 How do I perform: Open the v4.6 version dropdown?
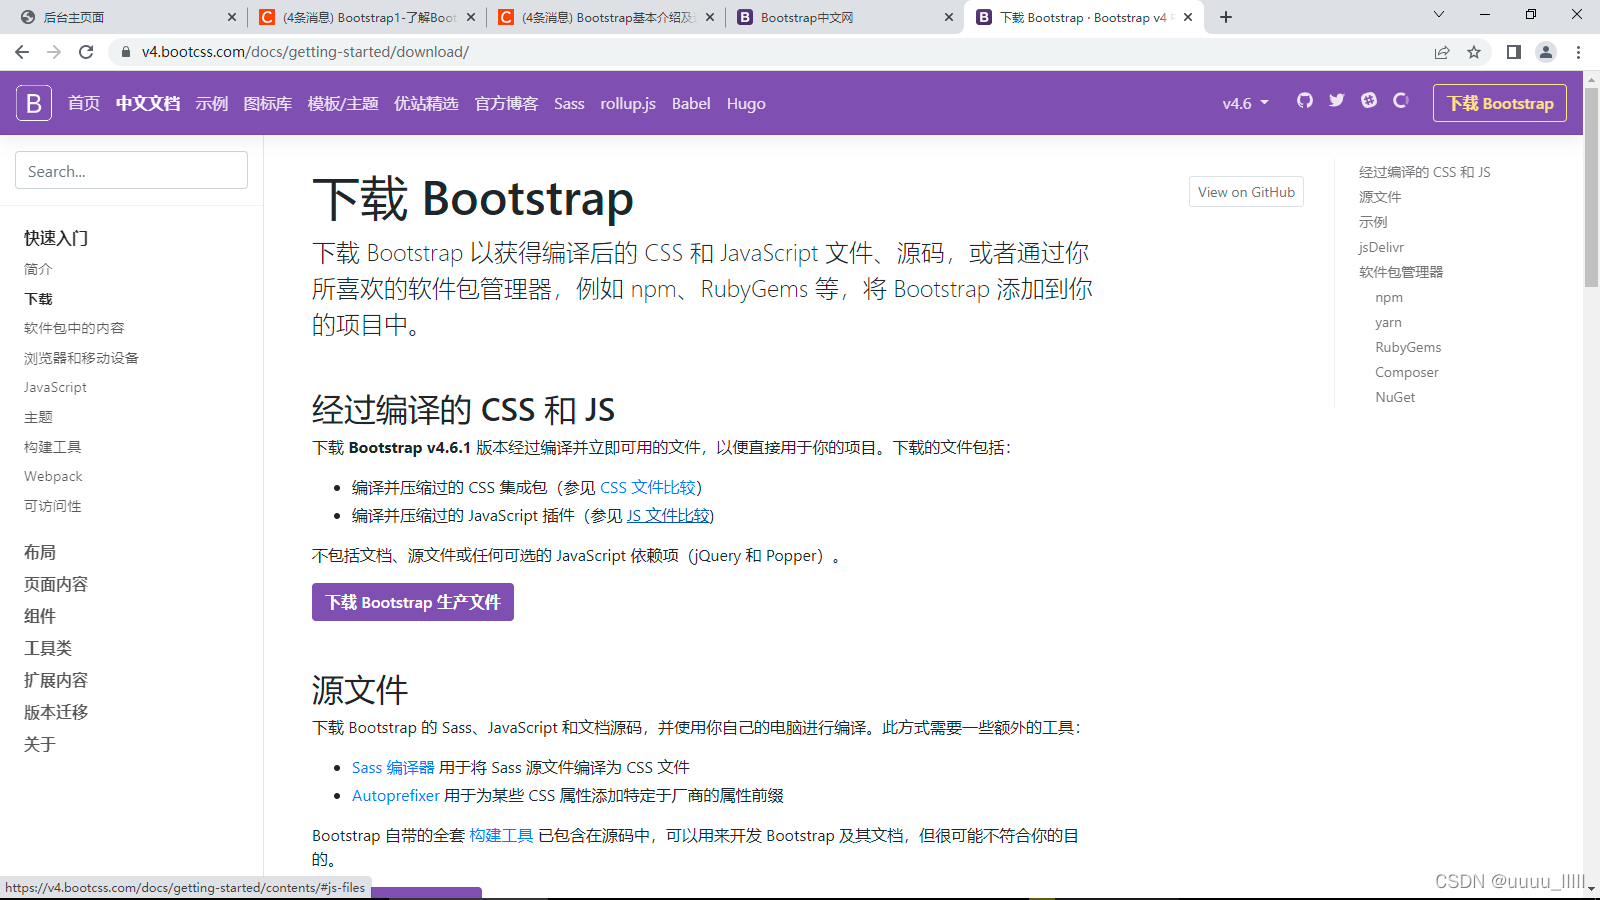(1245, 103)
